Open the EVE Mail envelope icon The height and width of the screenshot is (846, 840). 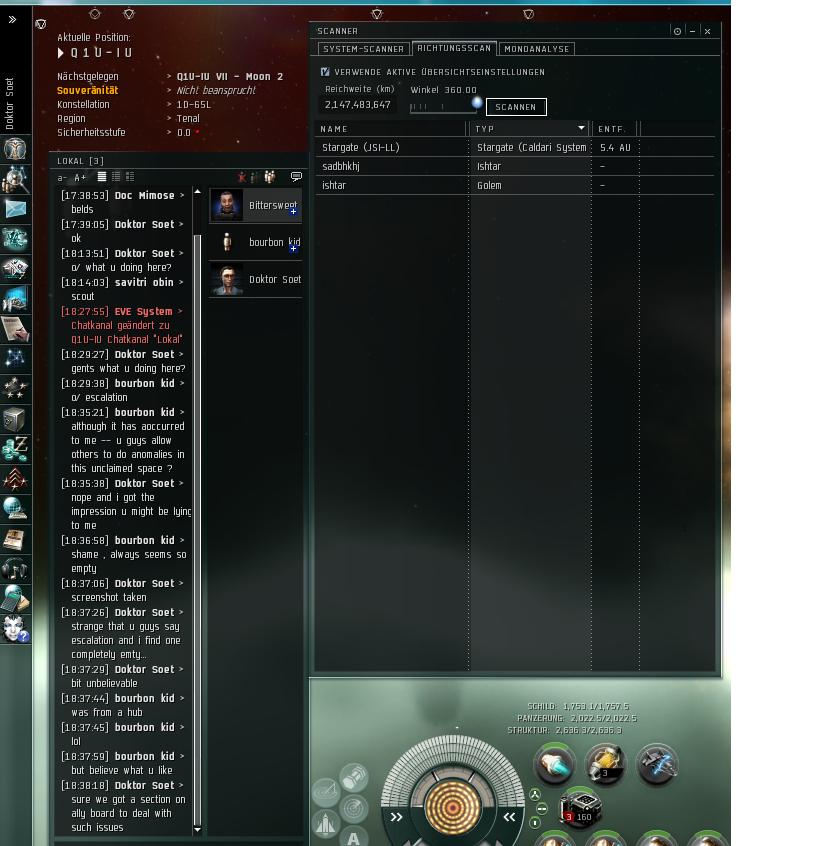pos(15,209)
